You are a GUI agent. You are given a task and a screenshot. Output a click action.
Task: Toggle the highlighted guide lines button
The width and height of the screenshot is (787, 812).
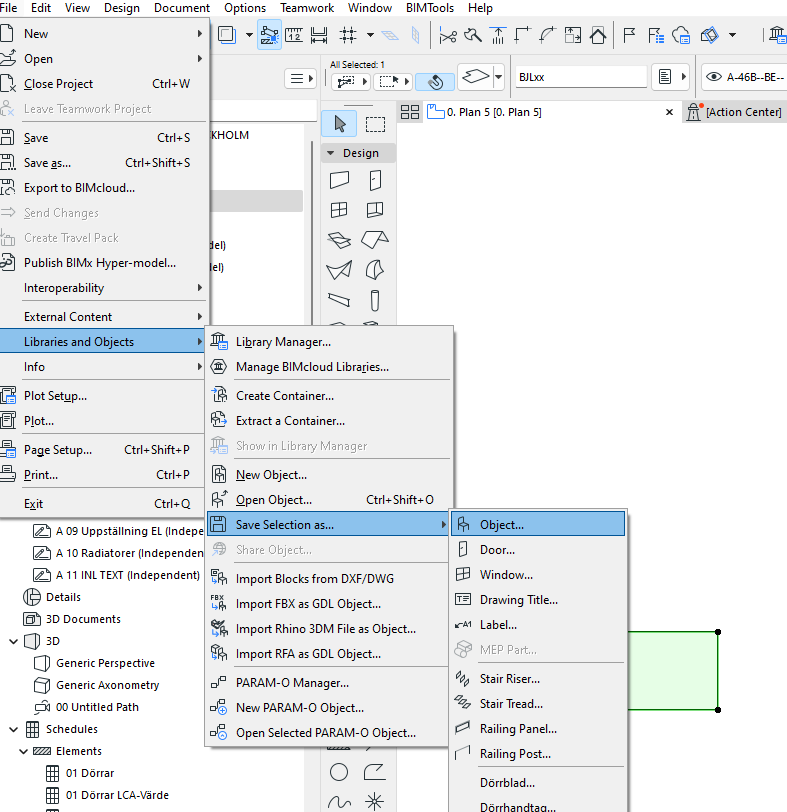point(270,35)
